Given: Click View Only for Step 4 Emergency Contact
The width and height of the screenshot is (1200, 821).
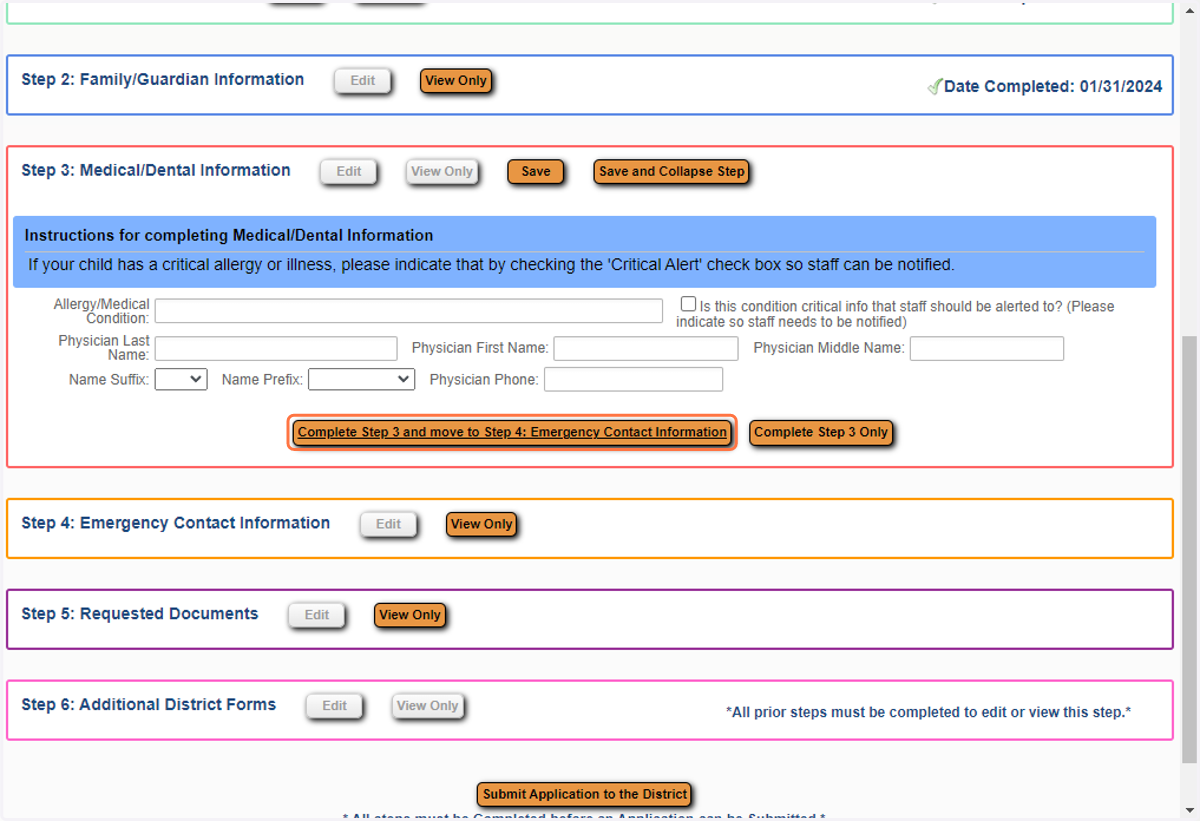Looking at the screenshot, I should point(481,524).
